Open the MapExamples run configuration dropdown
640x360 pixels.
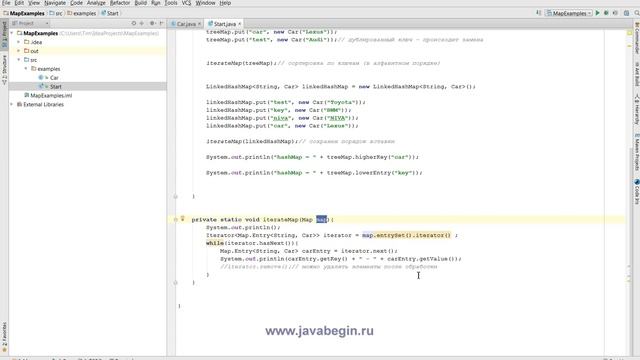point(569,13)
